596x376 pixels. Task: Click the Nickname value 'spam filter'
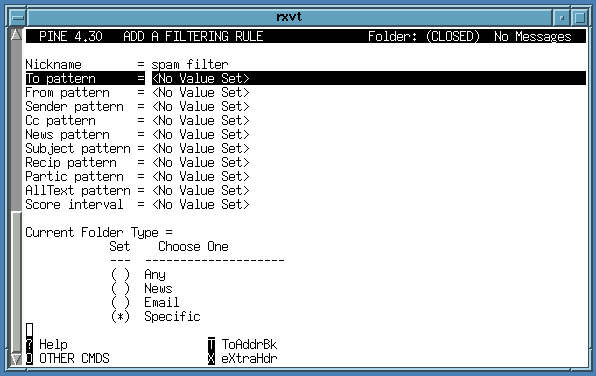(190, 64)
